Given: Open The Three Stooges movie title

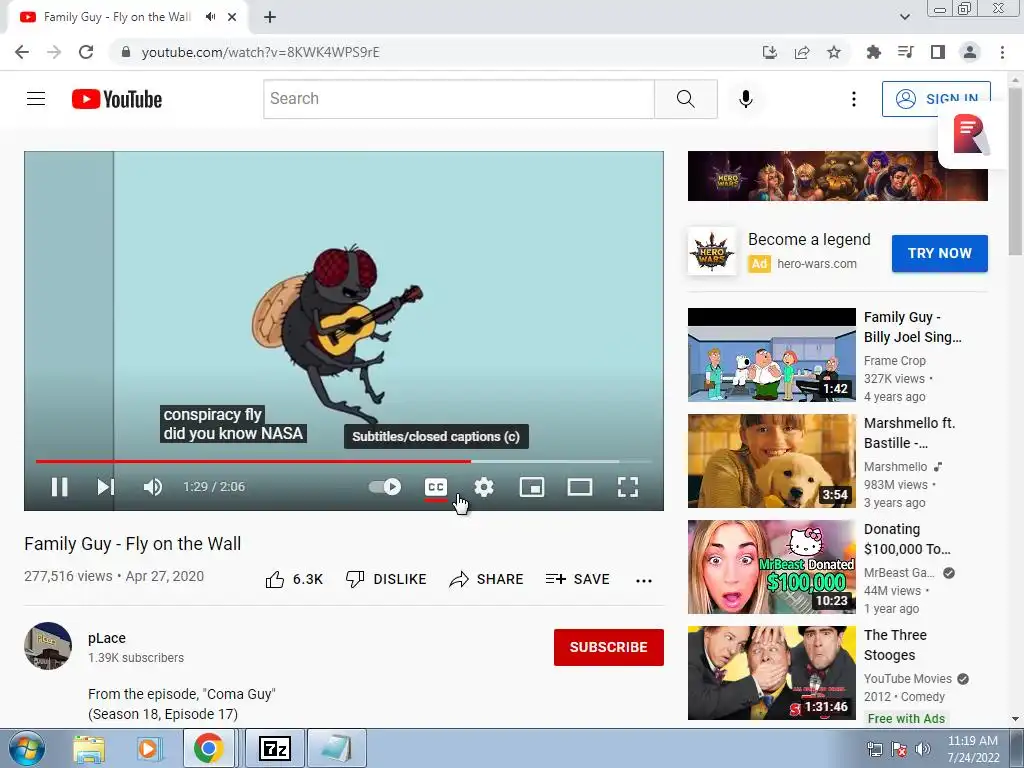Looking at the screenshot, I should point(895,645).
